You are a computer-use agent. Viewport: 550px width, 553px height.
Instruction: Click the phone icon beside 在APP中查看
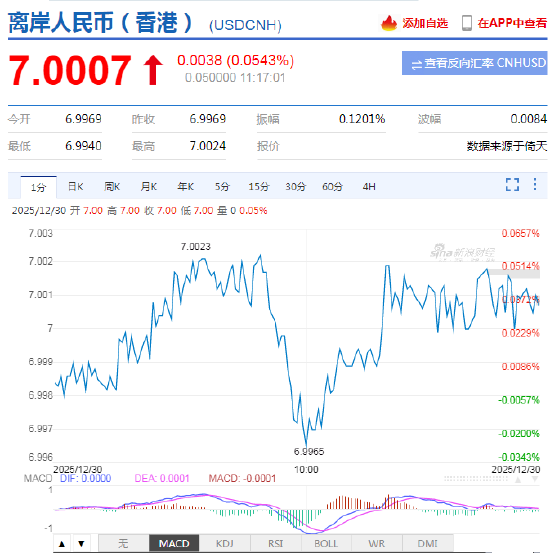[466, 23]
